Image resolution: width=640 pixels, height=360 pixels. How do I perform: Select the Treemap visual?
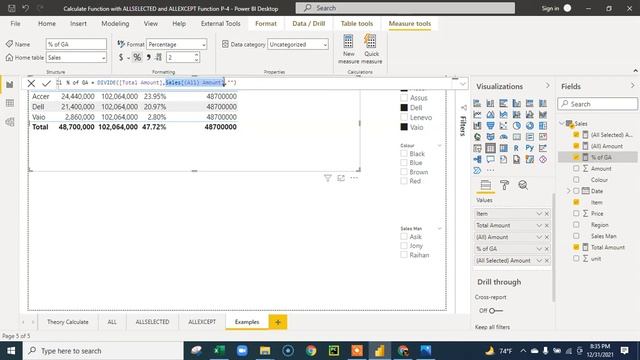[542, 126]
